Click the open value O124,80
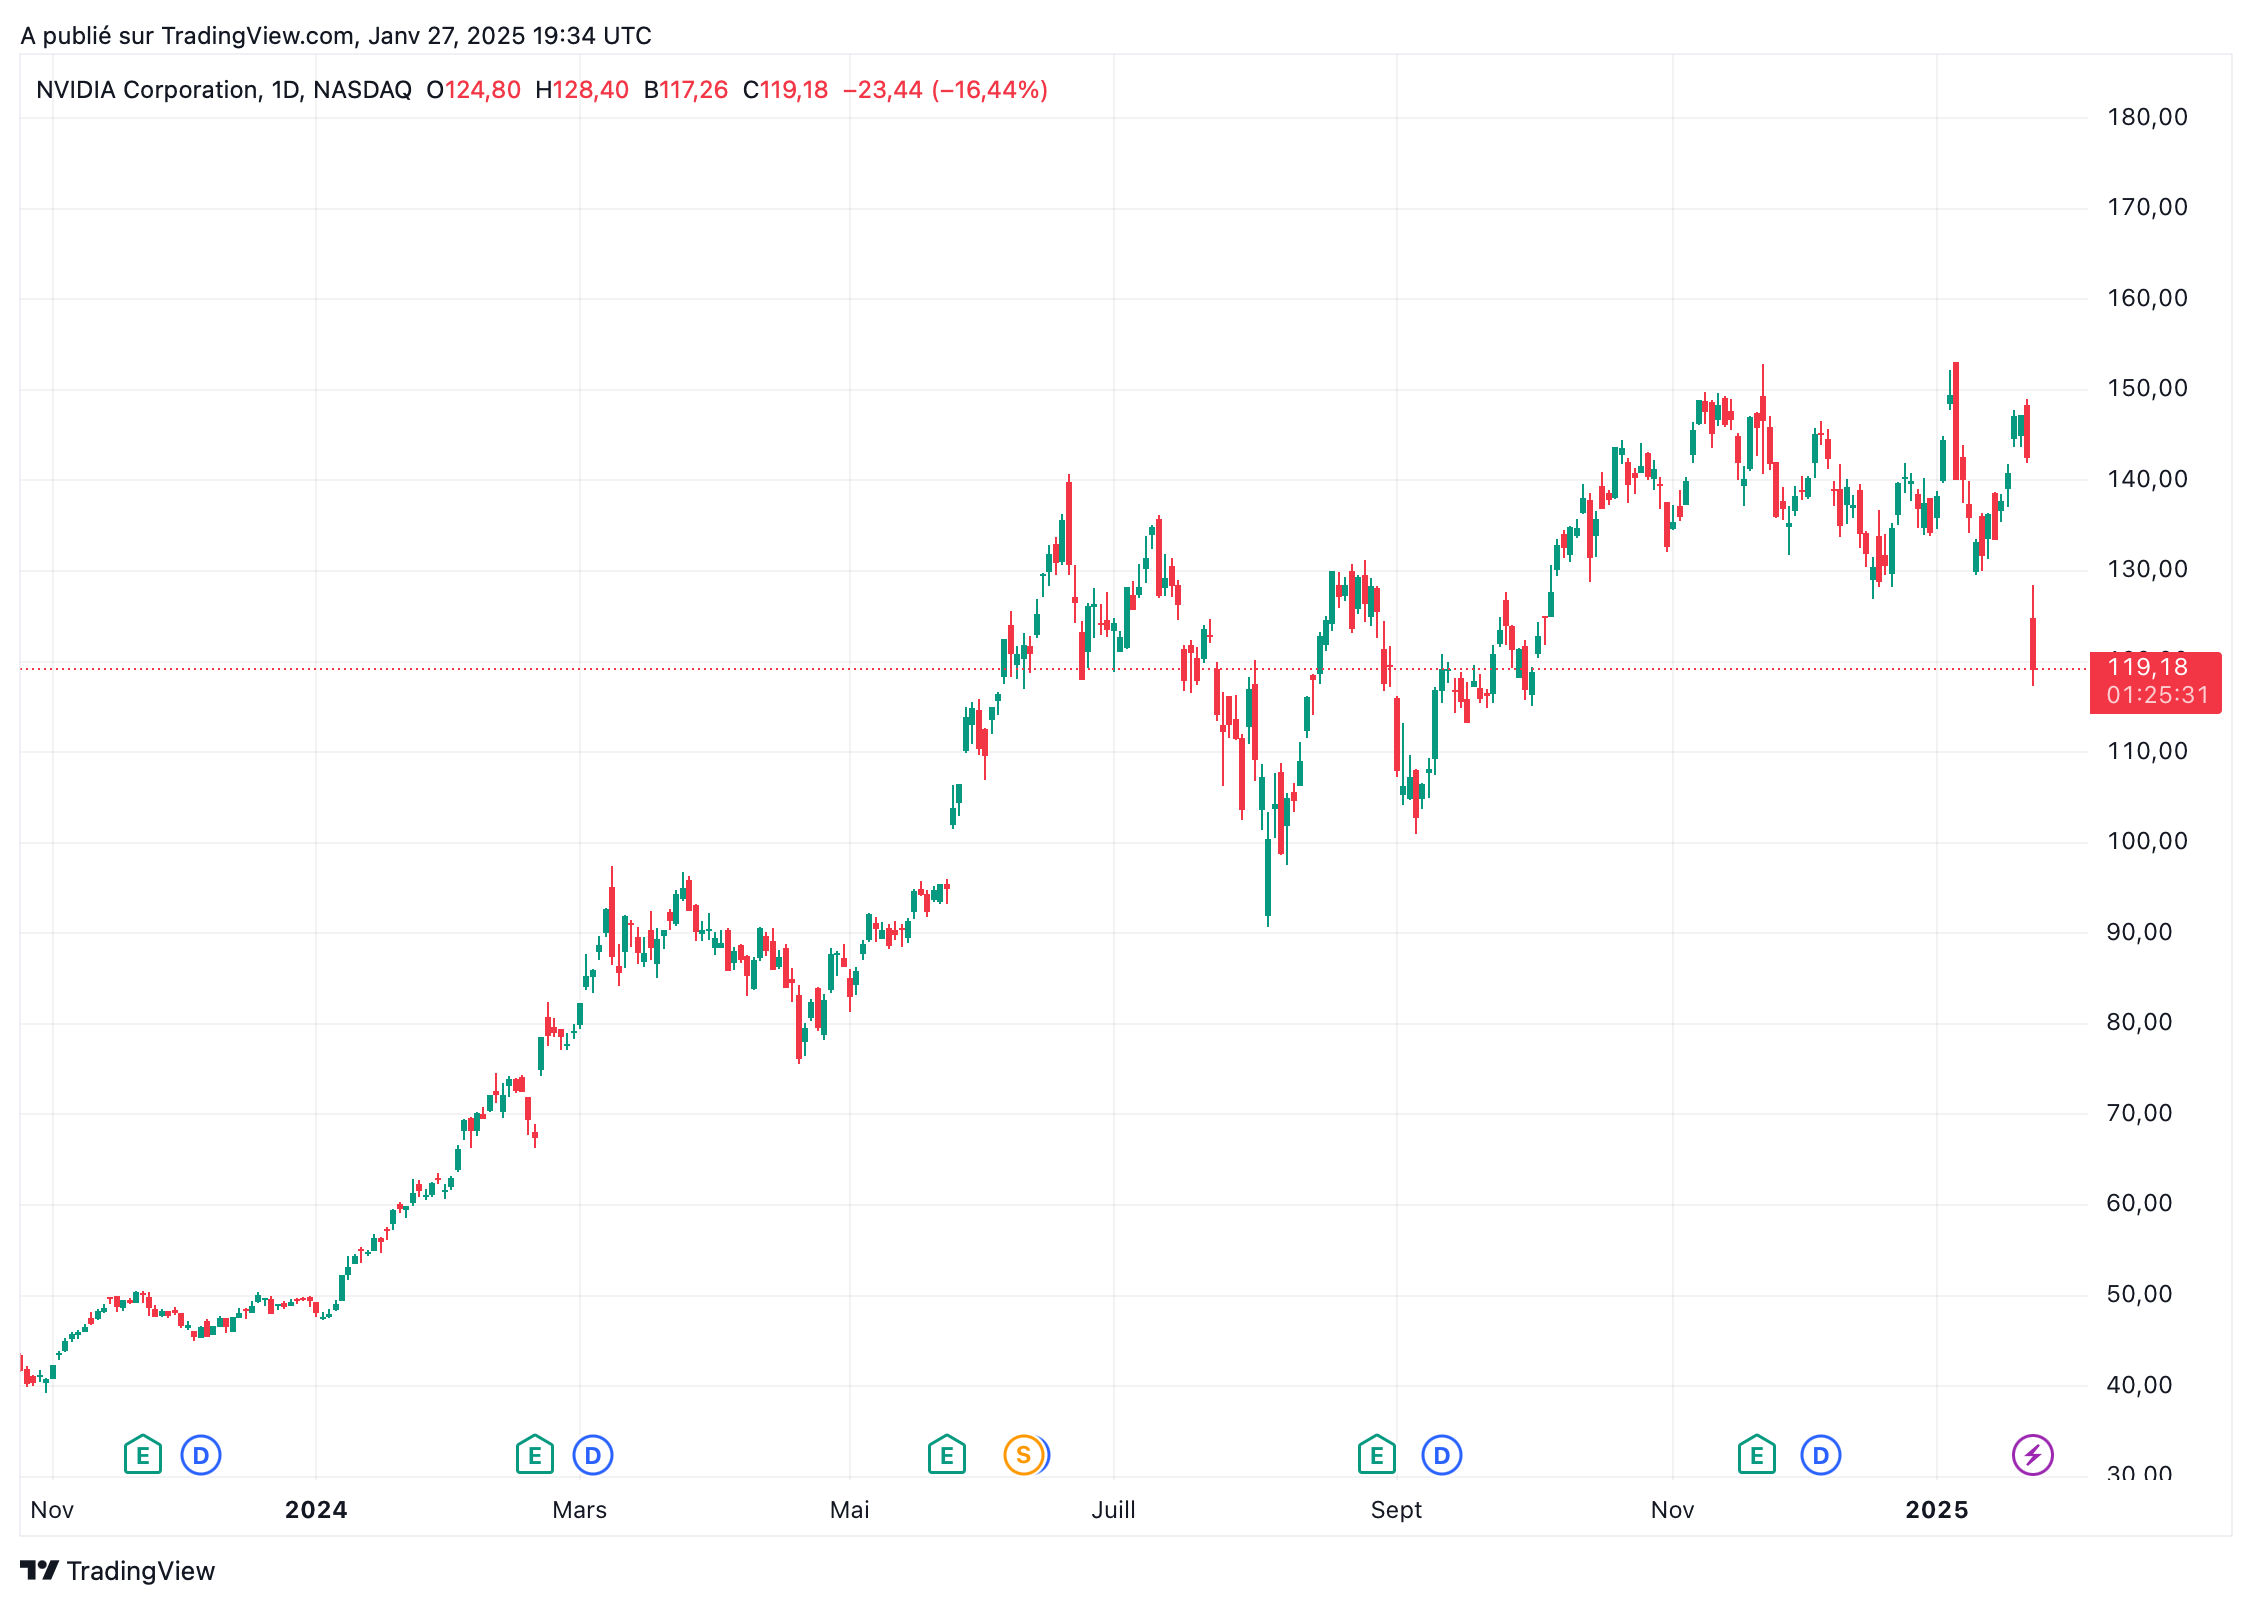 [x=474, y=90]
